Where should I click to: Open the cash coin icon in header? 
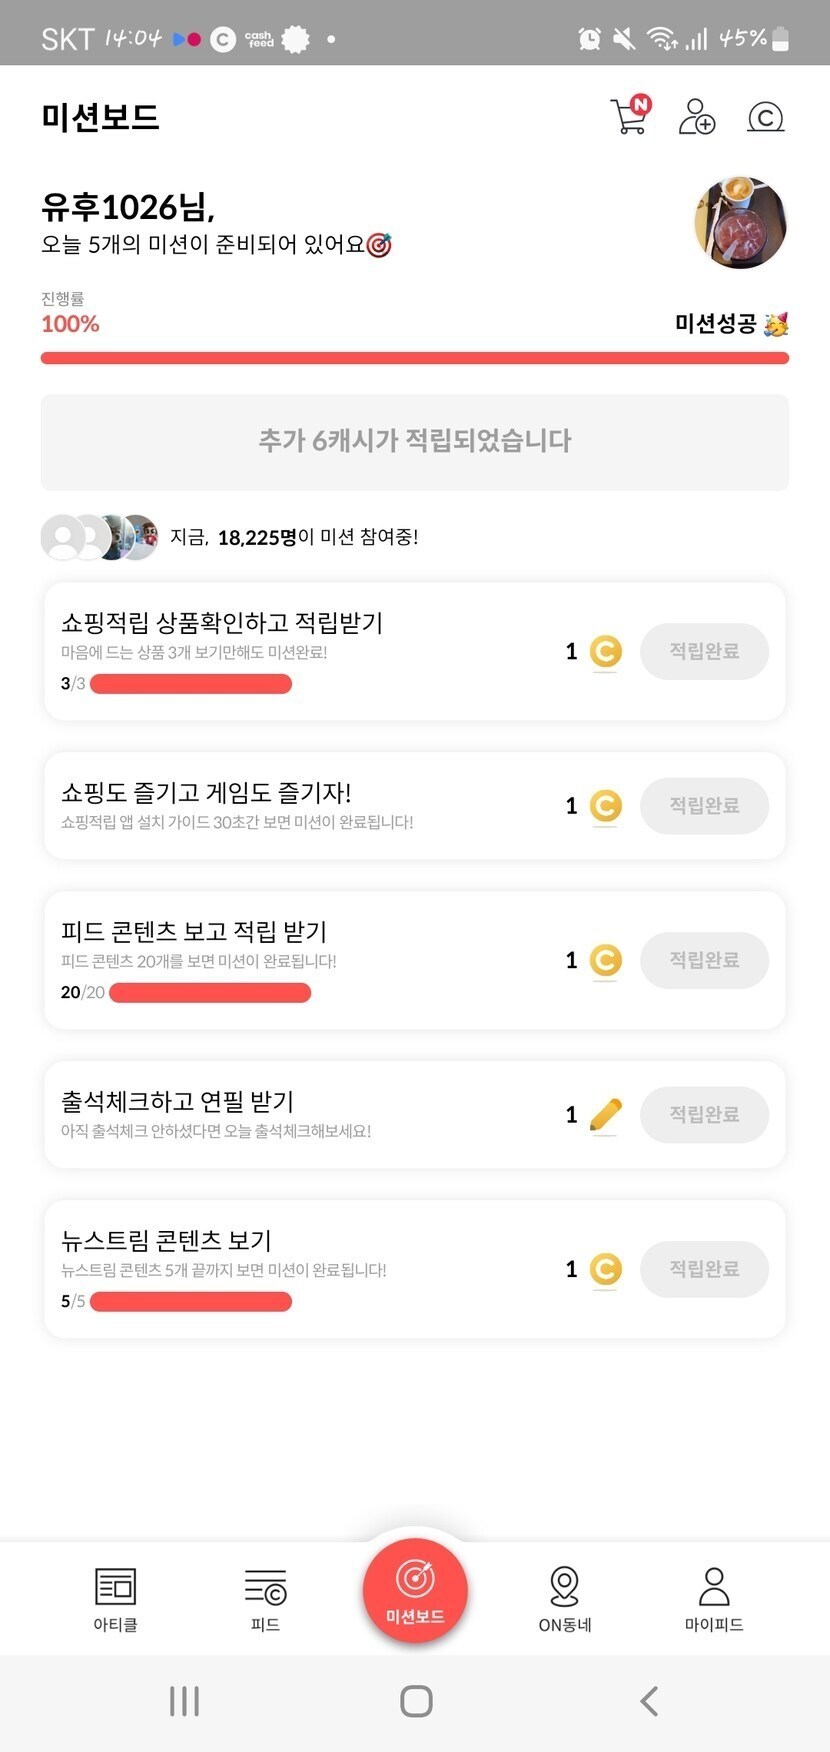765,118
